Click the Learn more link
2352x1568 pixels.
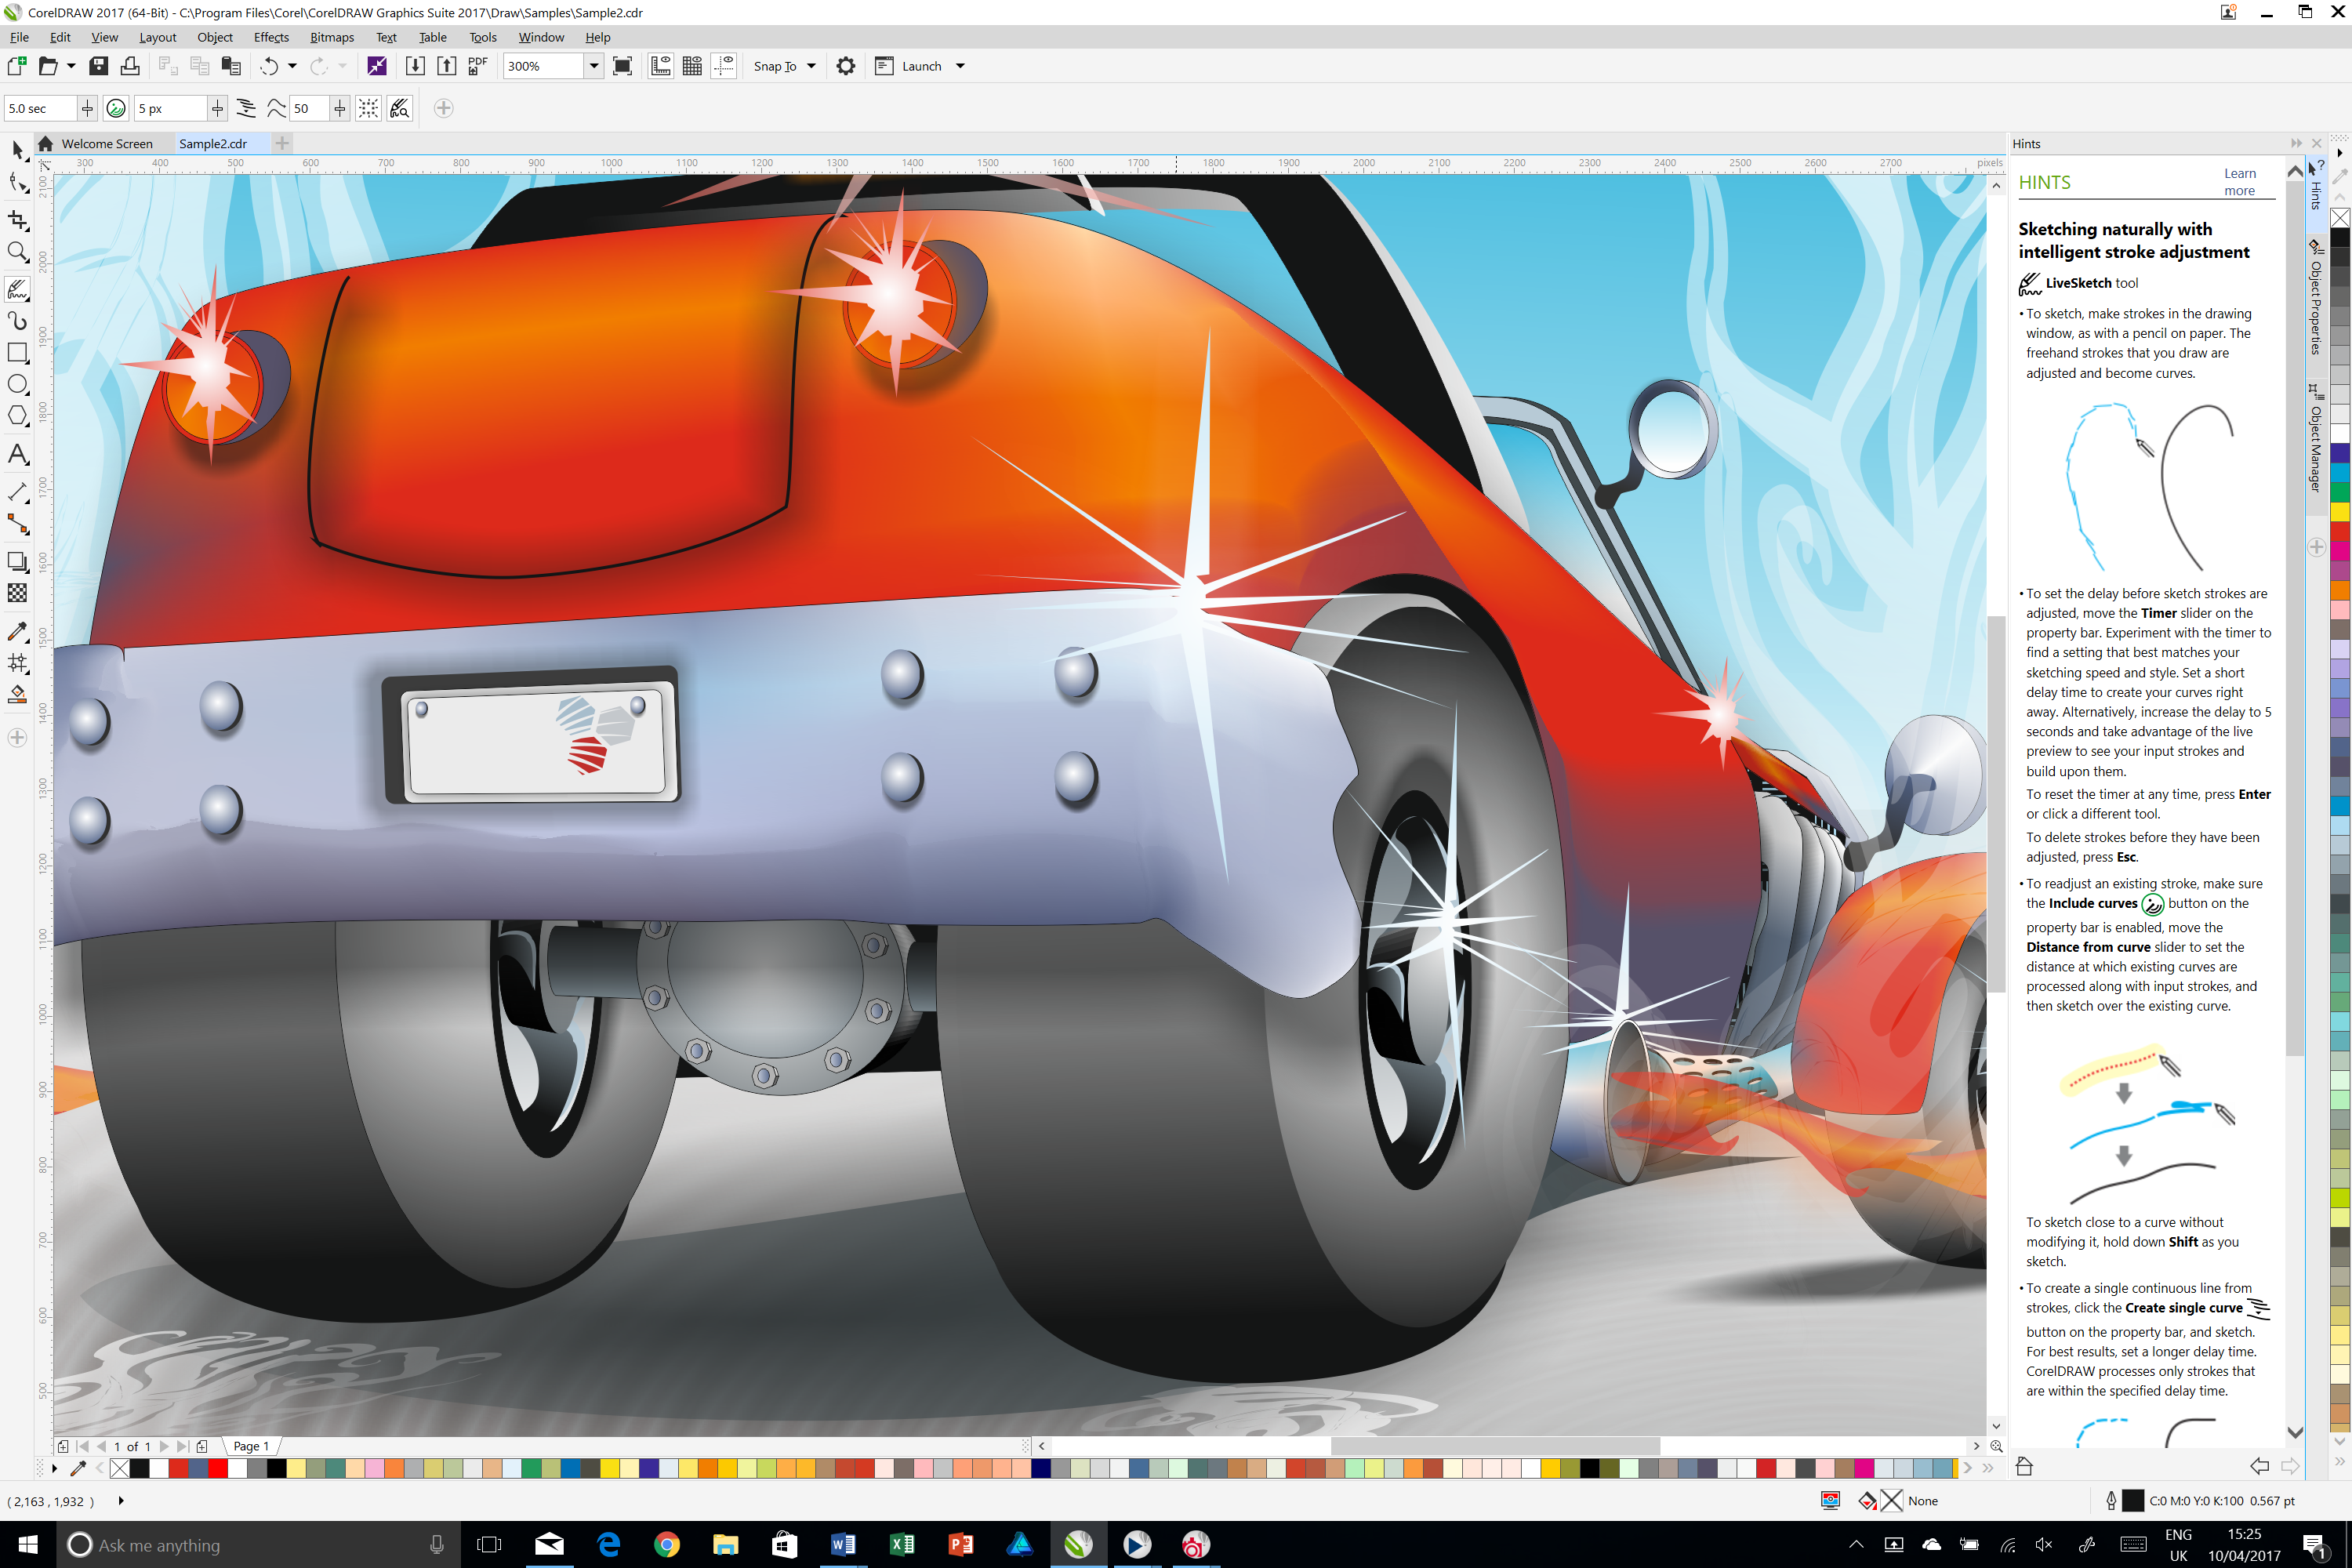pos(2239,182)
